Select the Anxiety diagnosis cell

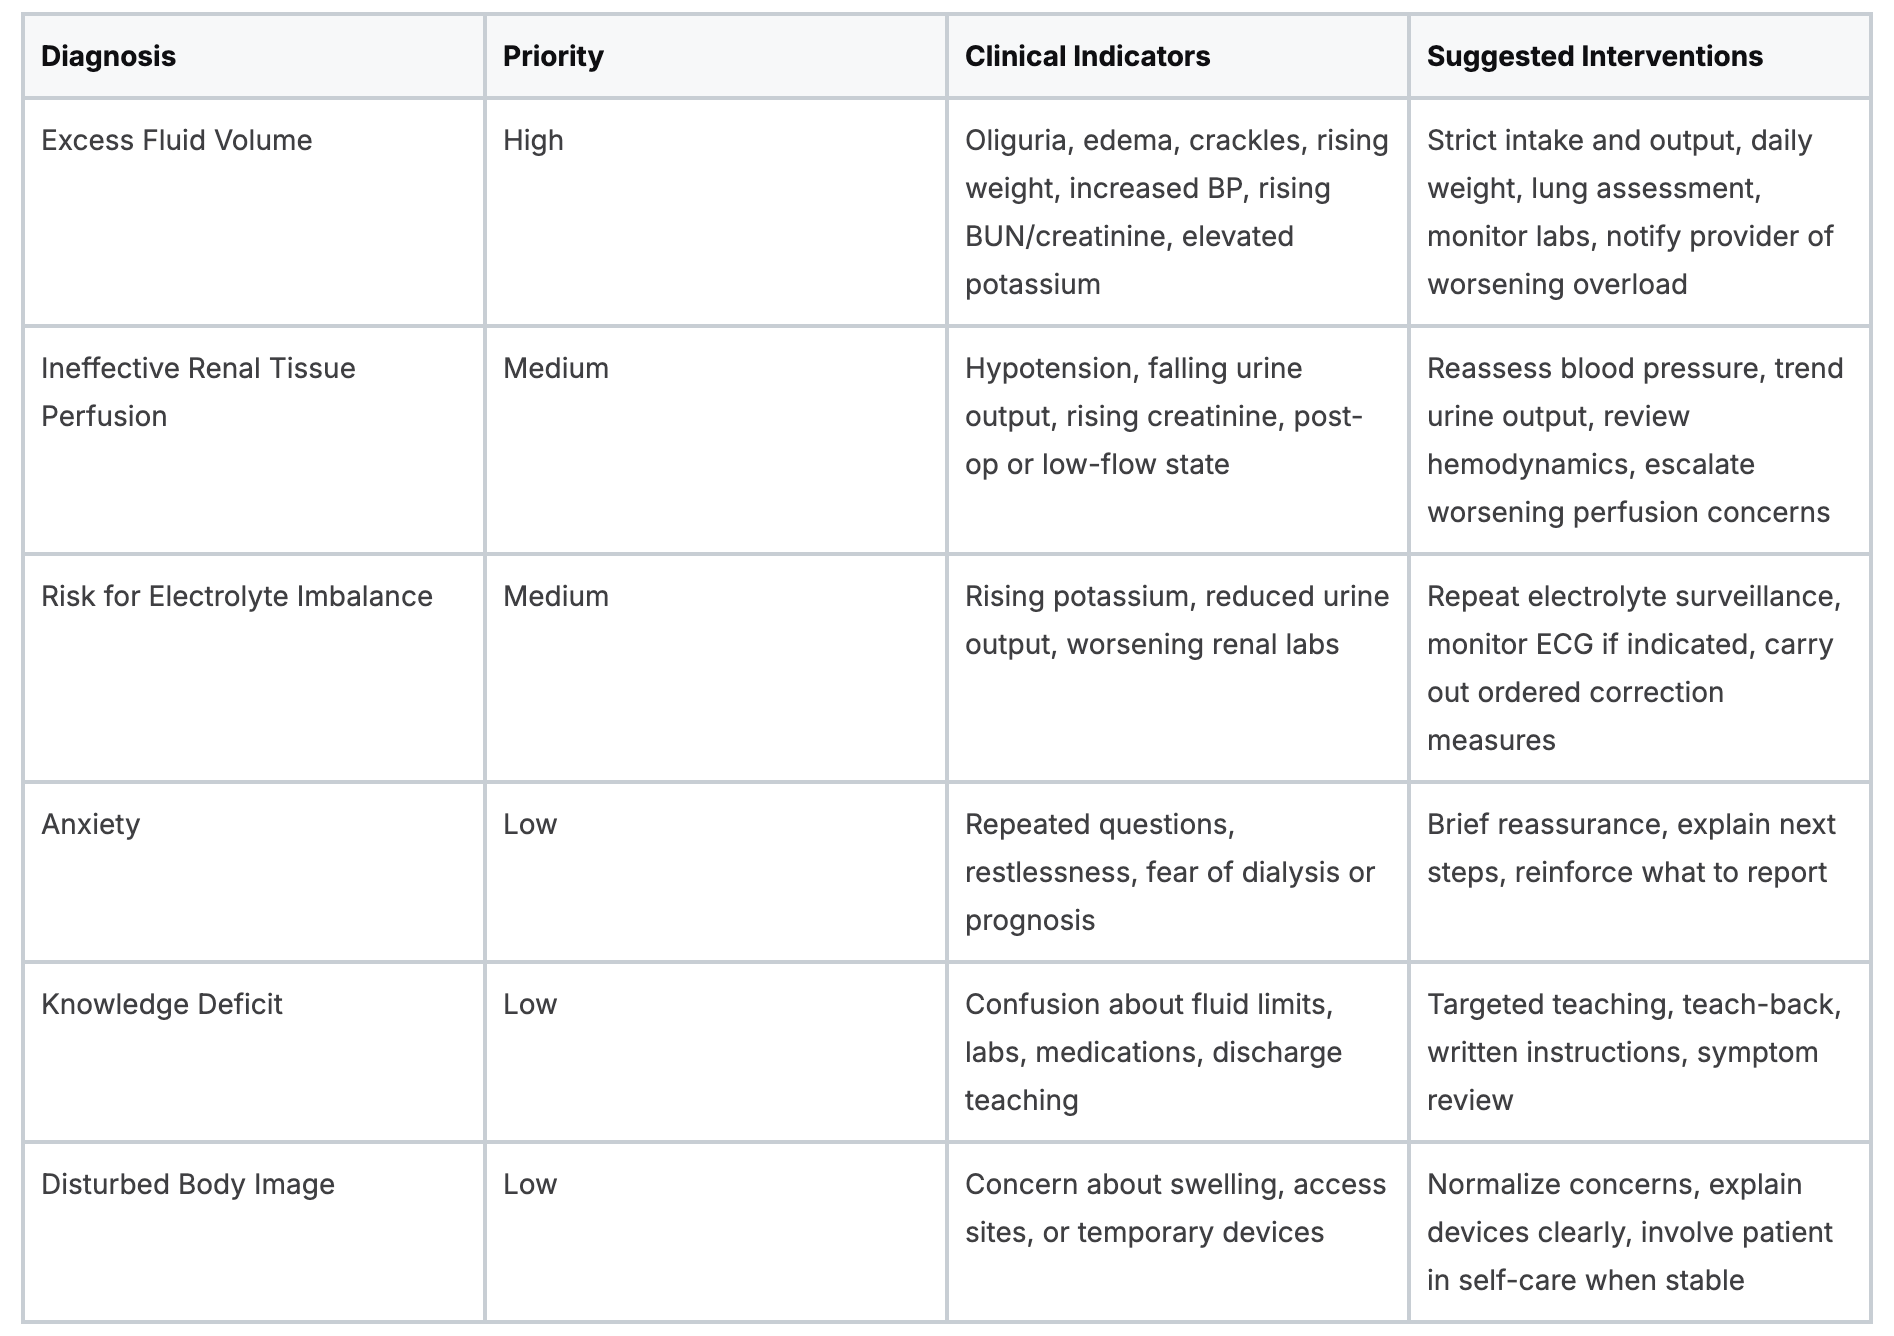(254, 872)
